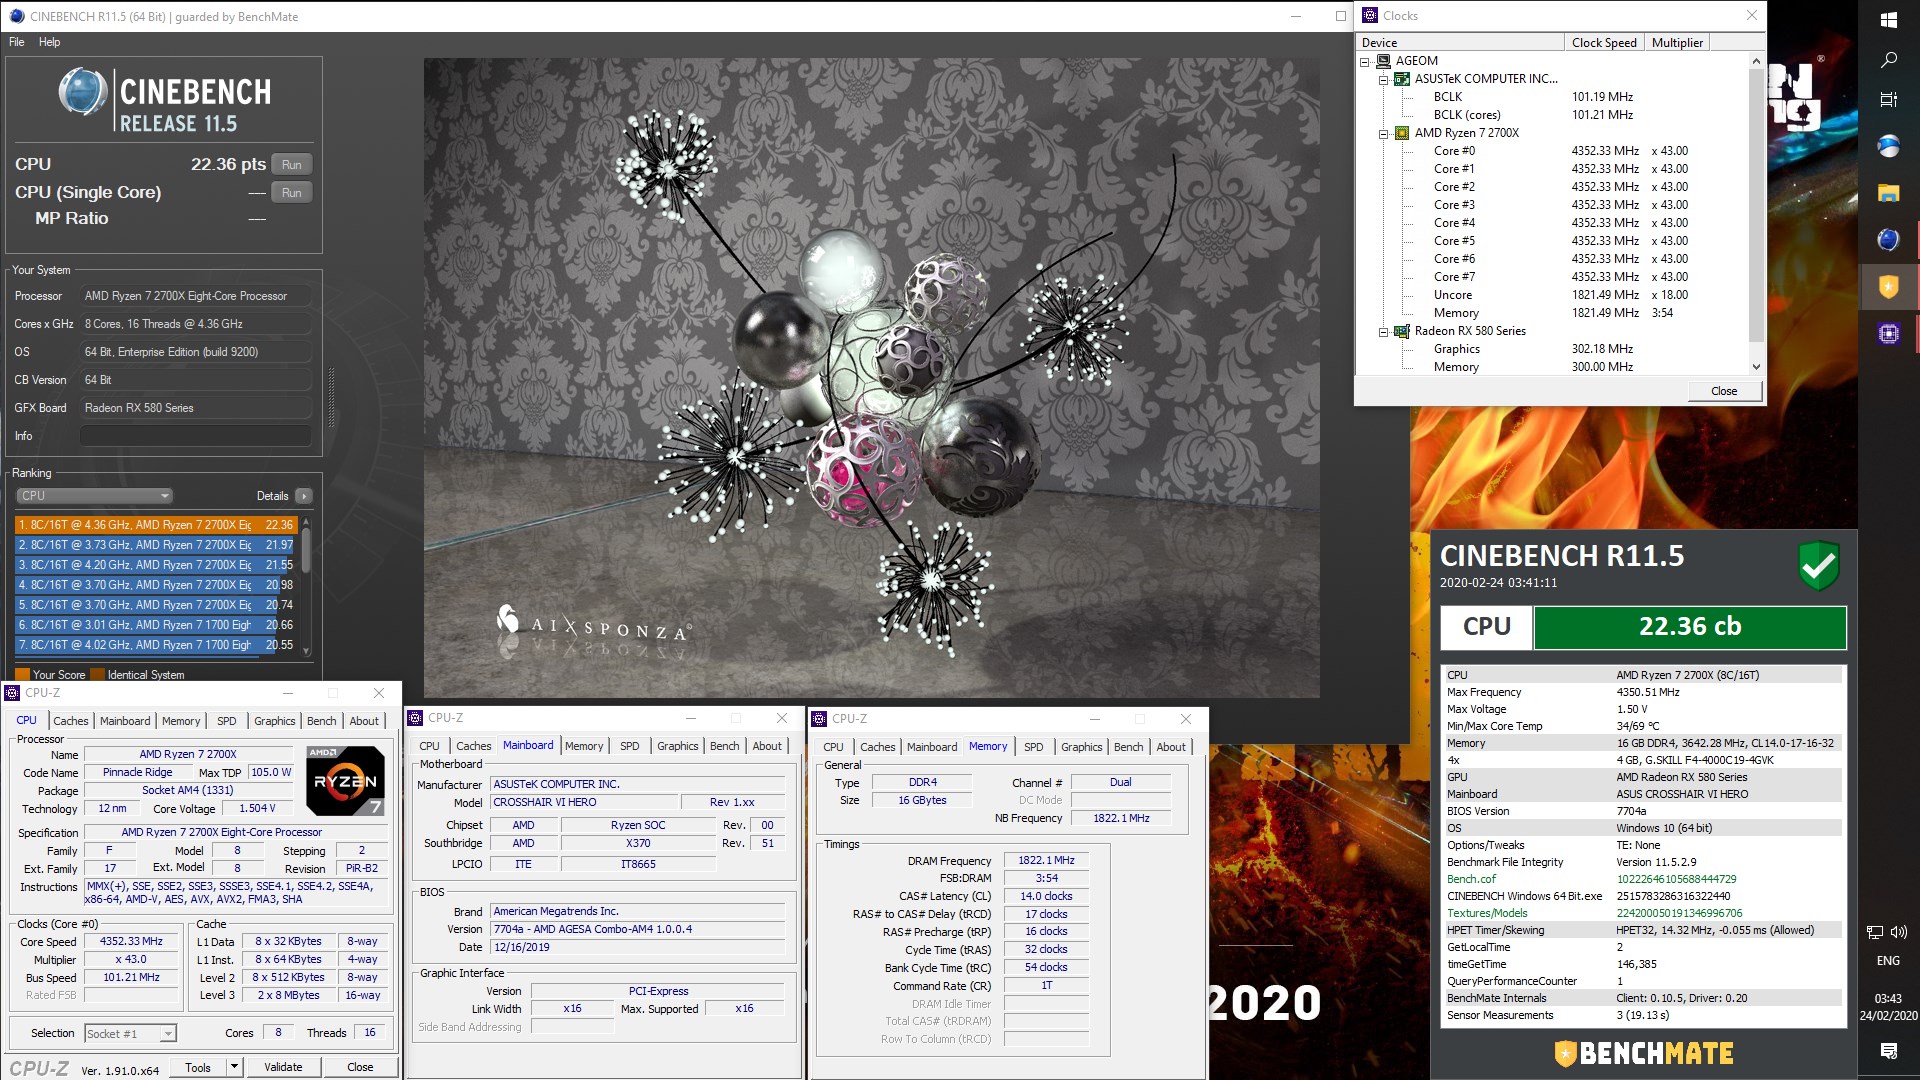Click the Cinebench Info input field
This screenshot has height=1080, width=1920.
(196, 436)
